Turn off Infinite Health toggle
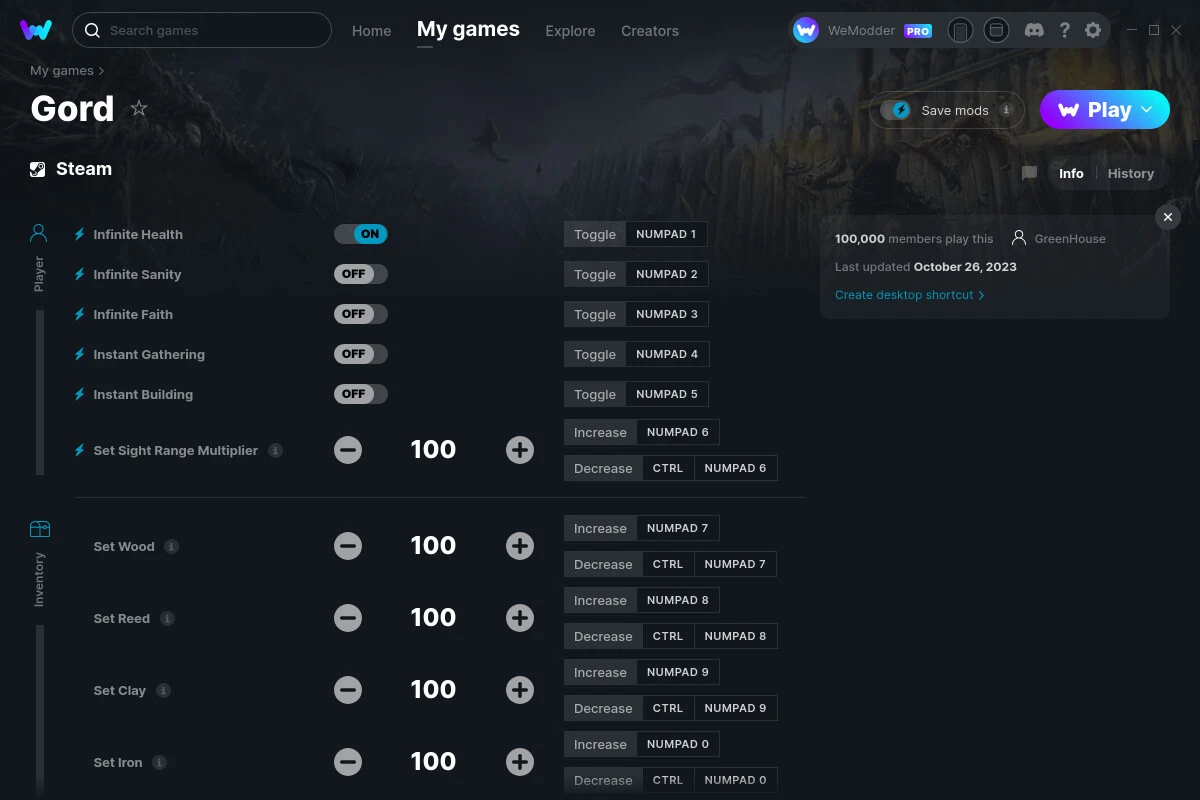 click(361, 234)
